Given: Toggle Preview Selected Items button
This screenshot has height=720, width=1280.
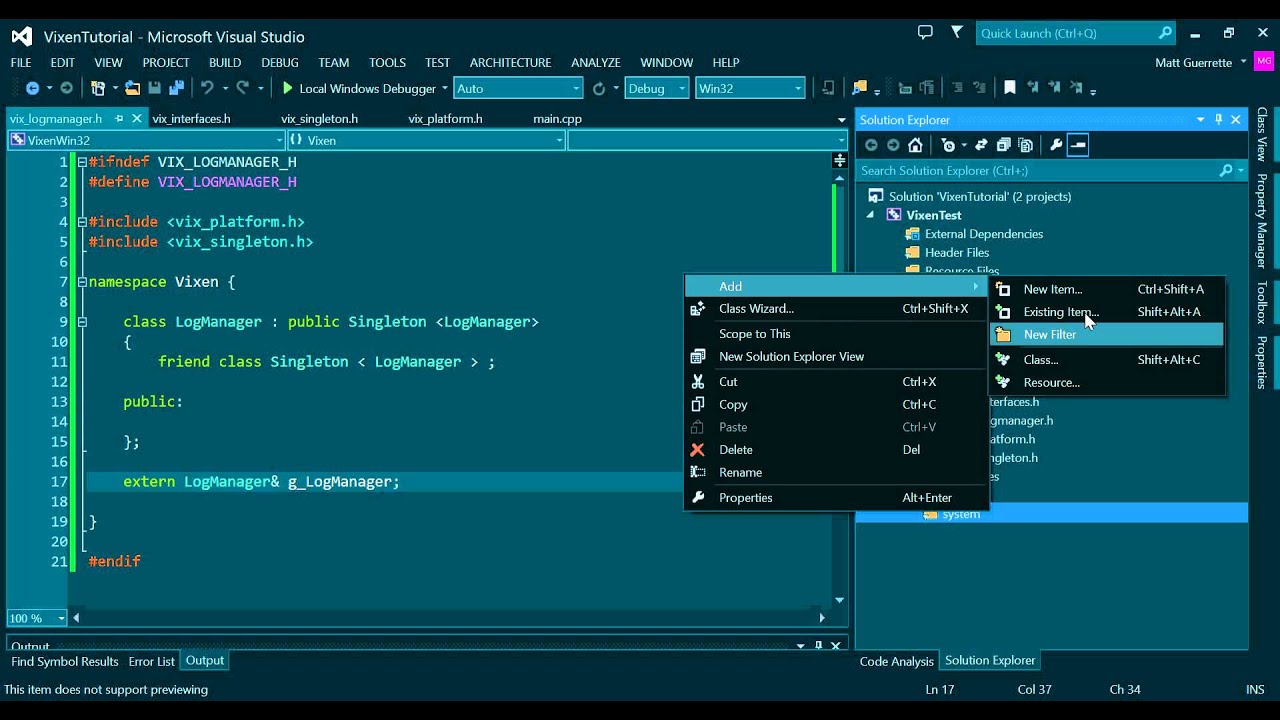Looking at the screenshot, I should (x=1077, y=145).
